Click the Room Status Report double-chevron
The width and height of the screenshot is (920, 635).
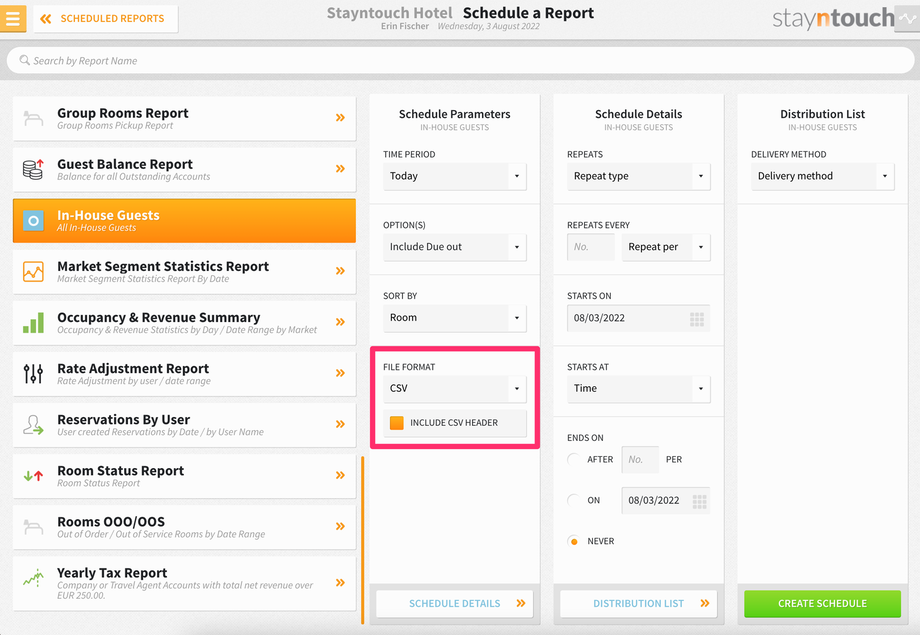(x=340, y=475)
